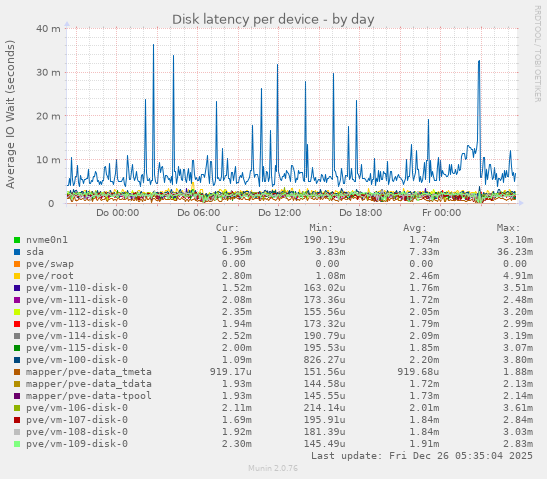Click the pve/swap orange legend swatch

pos(17,264)
